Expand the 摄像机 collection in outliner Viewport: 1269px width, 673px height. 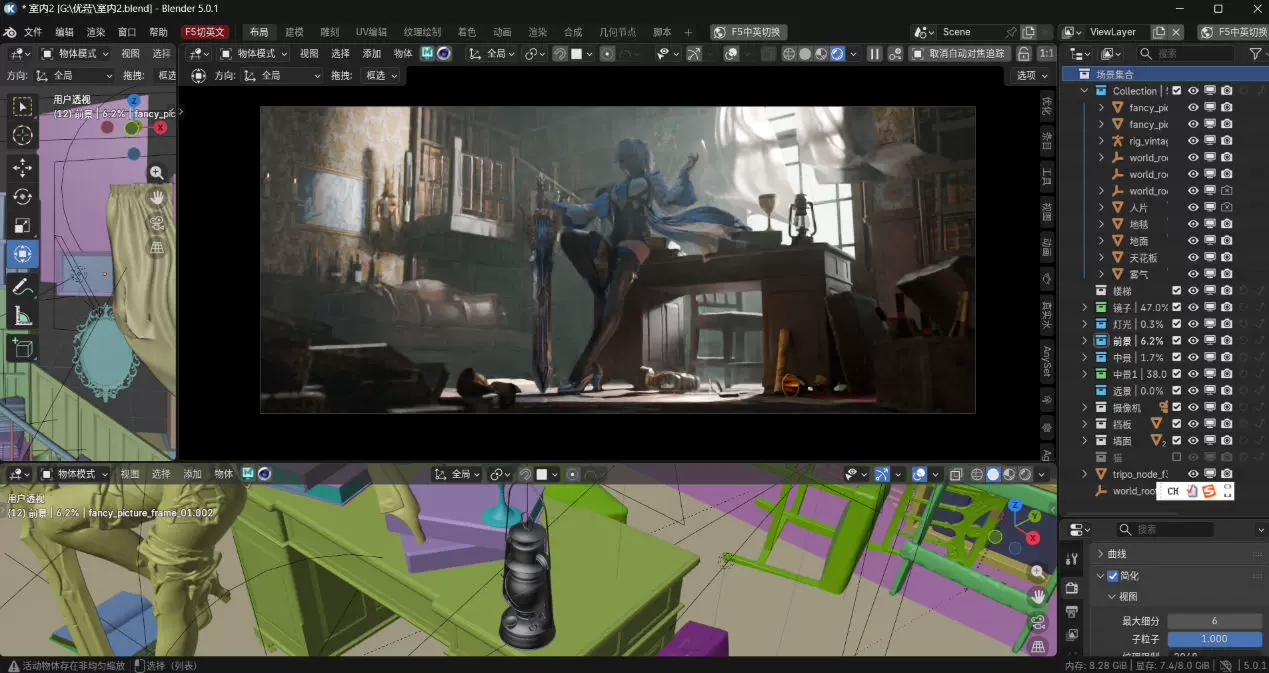(1085, 407)
